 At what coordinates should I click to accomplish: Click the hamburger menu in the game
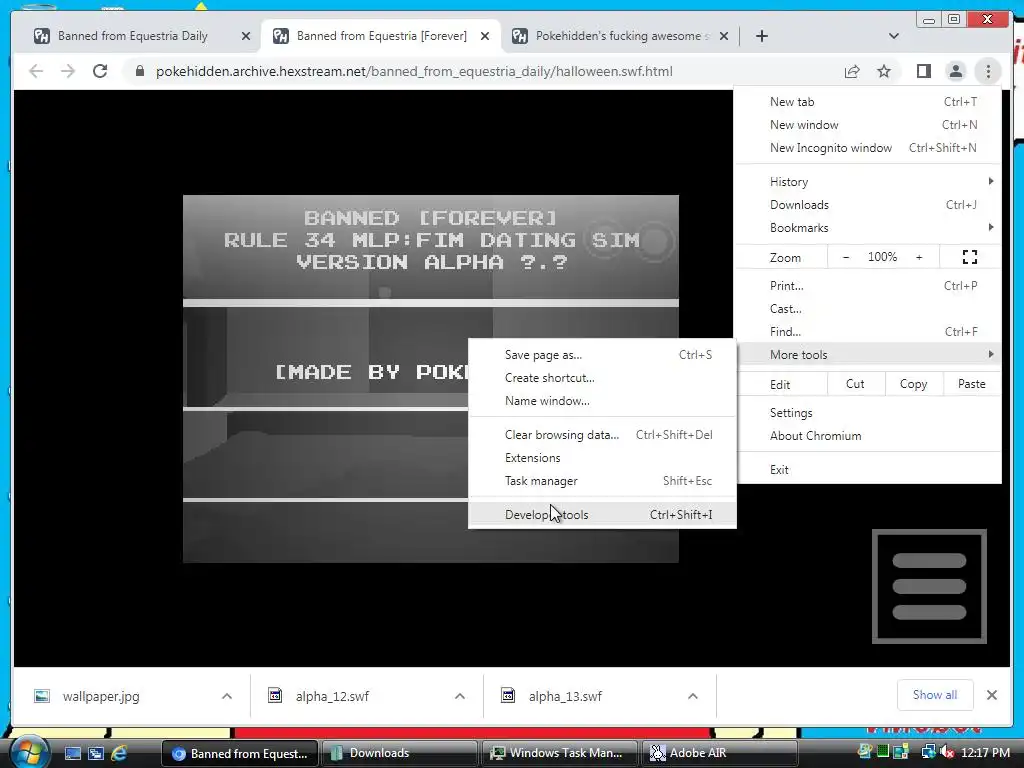click(929, 586)
